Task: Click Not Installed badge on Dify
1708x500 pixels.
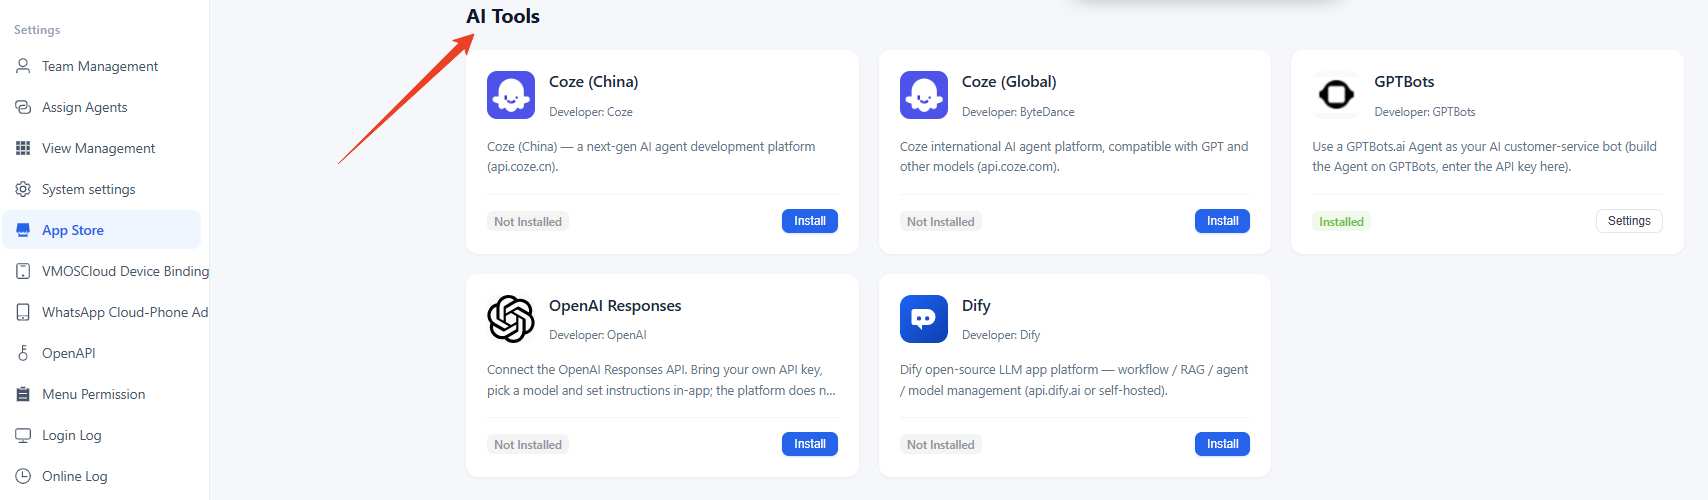Action: coord(940,445)
